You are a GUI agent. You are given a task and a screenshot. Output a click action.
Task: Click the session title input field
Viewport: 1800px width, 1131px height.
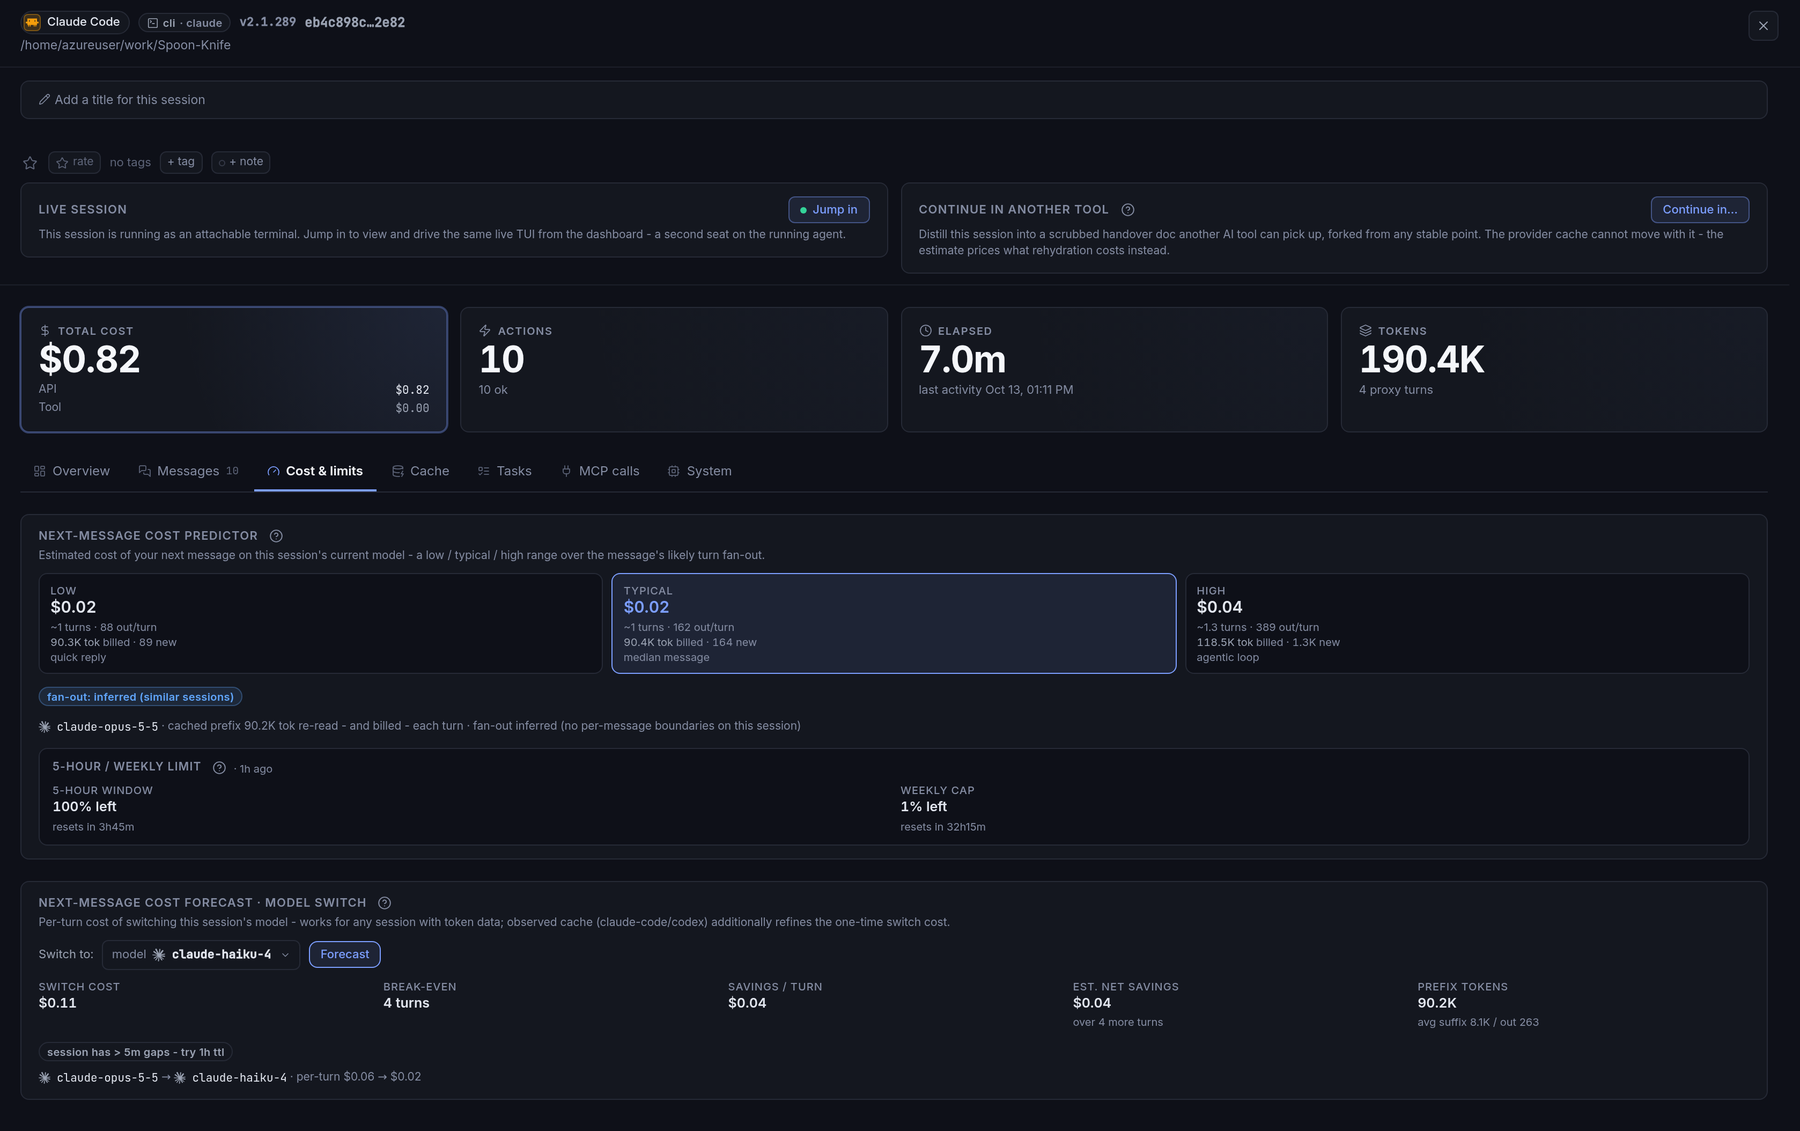[894, 100]
